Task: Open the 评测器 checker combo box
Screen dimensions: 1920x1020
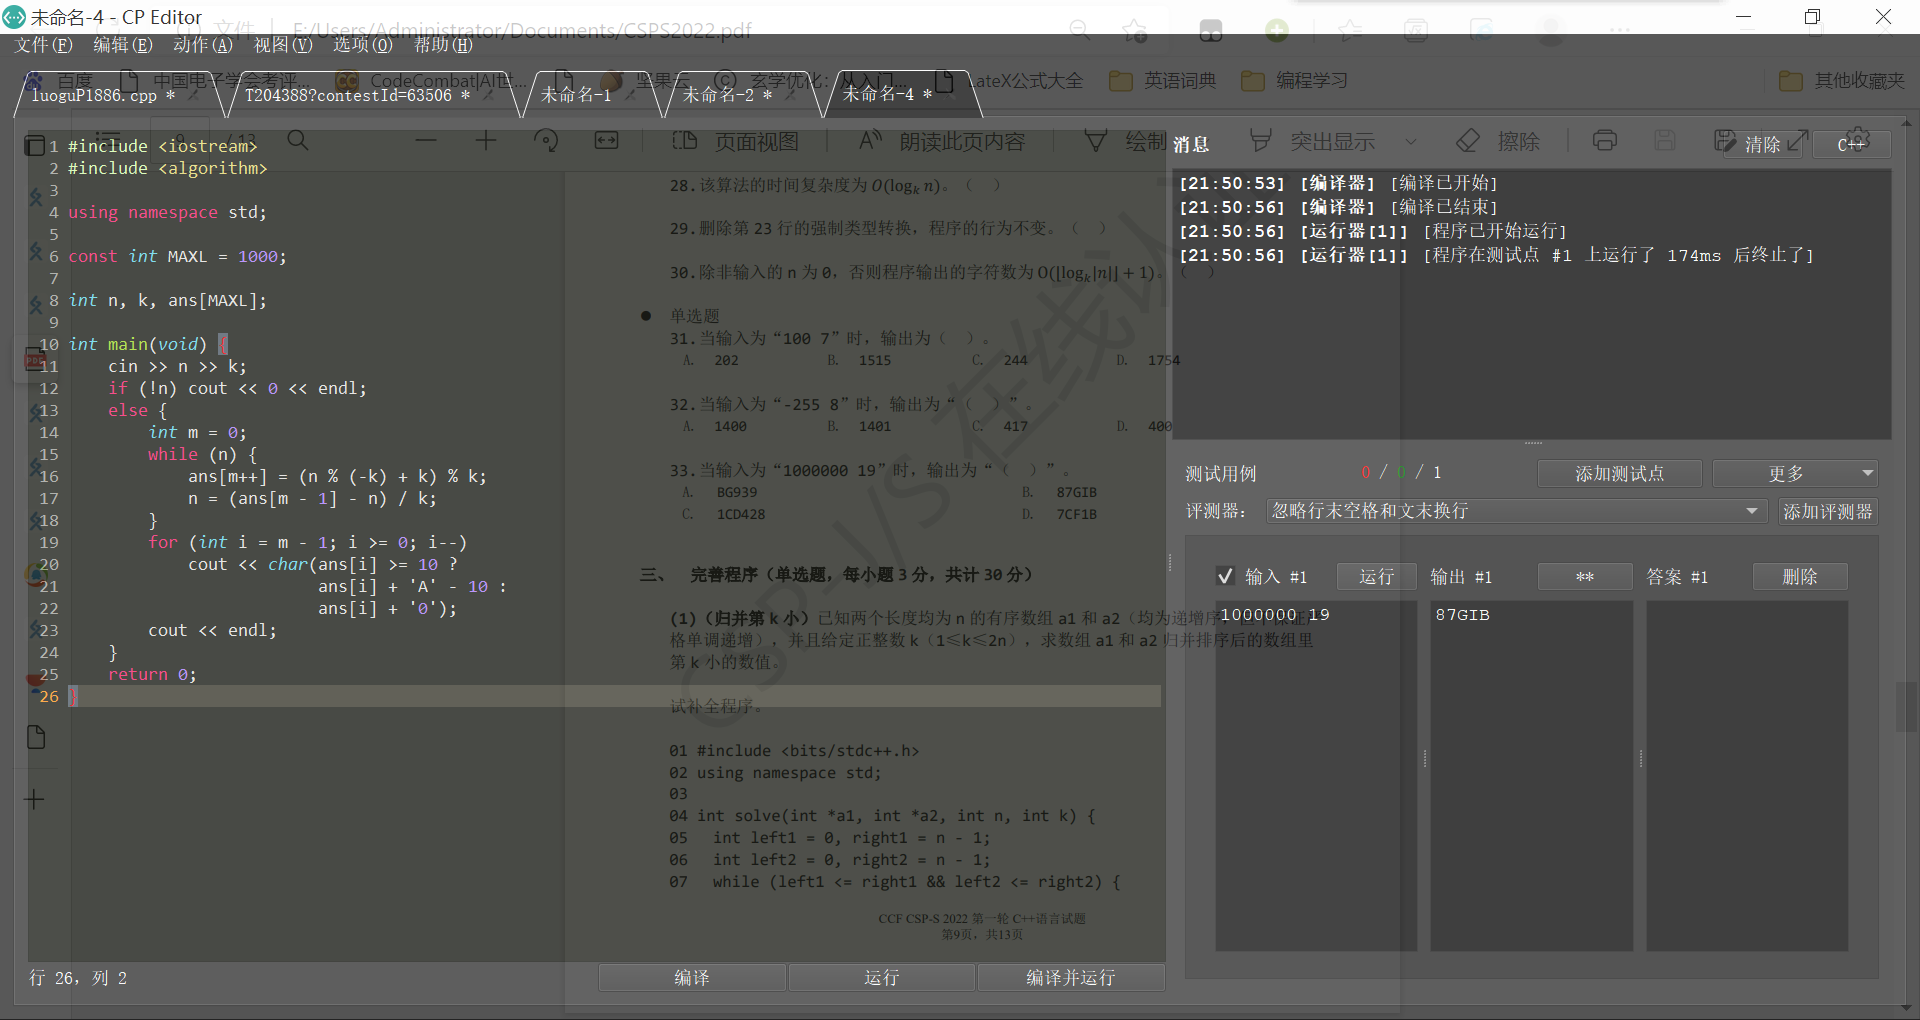Action: pyautogui.click(x=1515, y=511)
